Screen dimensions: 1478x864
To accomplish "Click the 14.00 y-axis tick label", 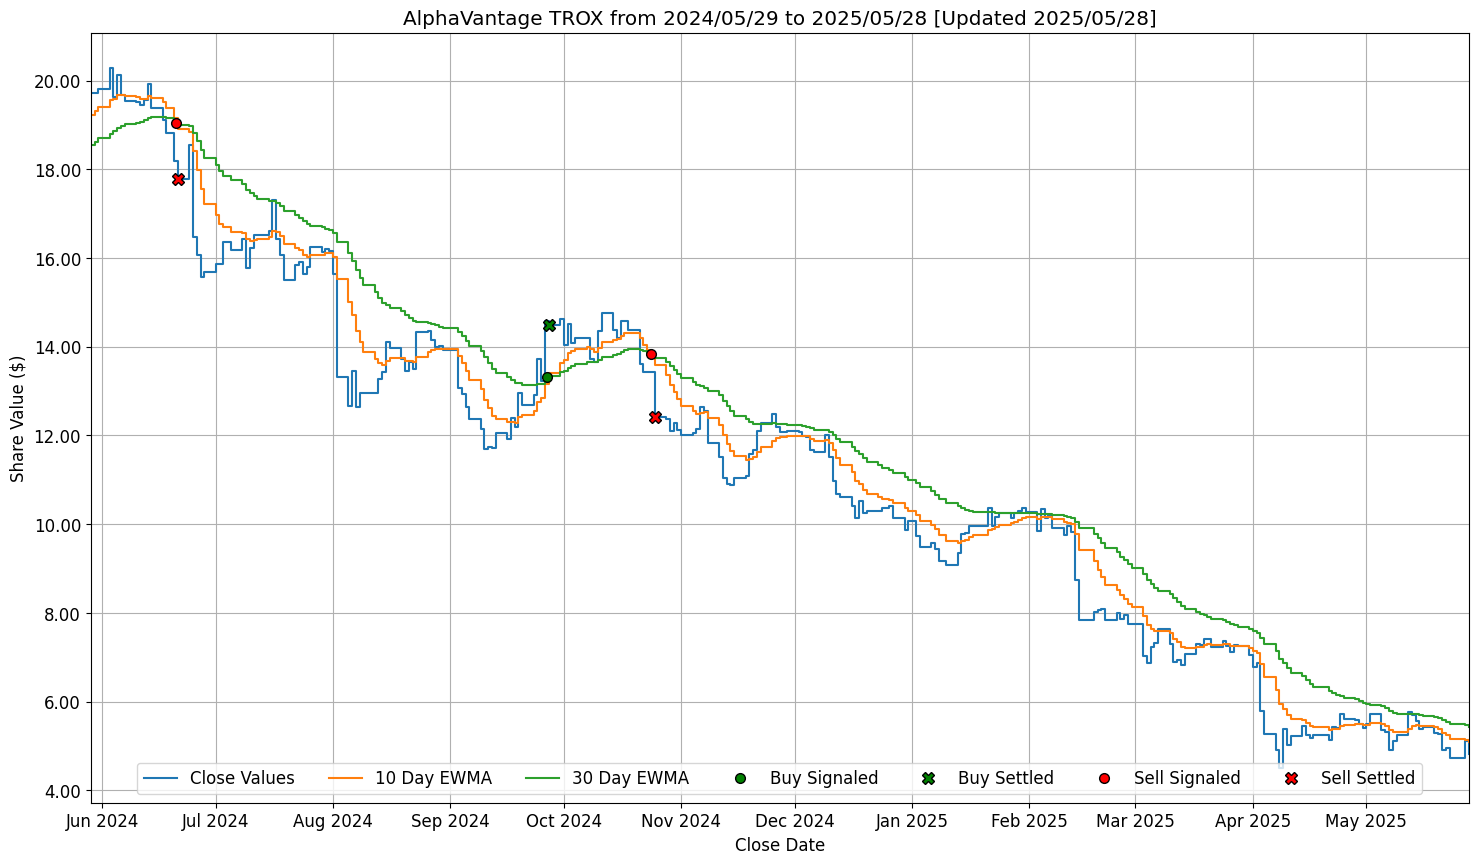I will pyautogui.click(x=58, y=347).
